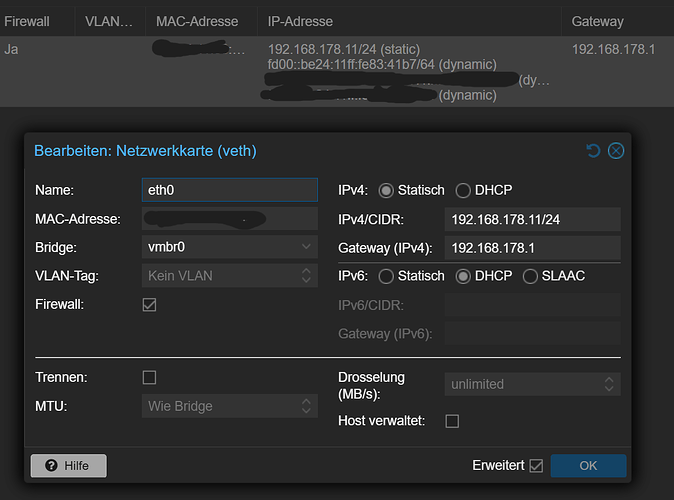The image size is (674, 500).
Task: Click the reset icon in dialog header
Action: [593, 151]
